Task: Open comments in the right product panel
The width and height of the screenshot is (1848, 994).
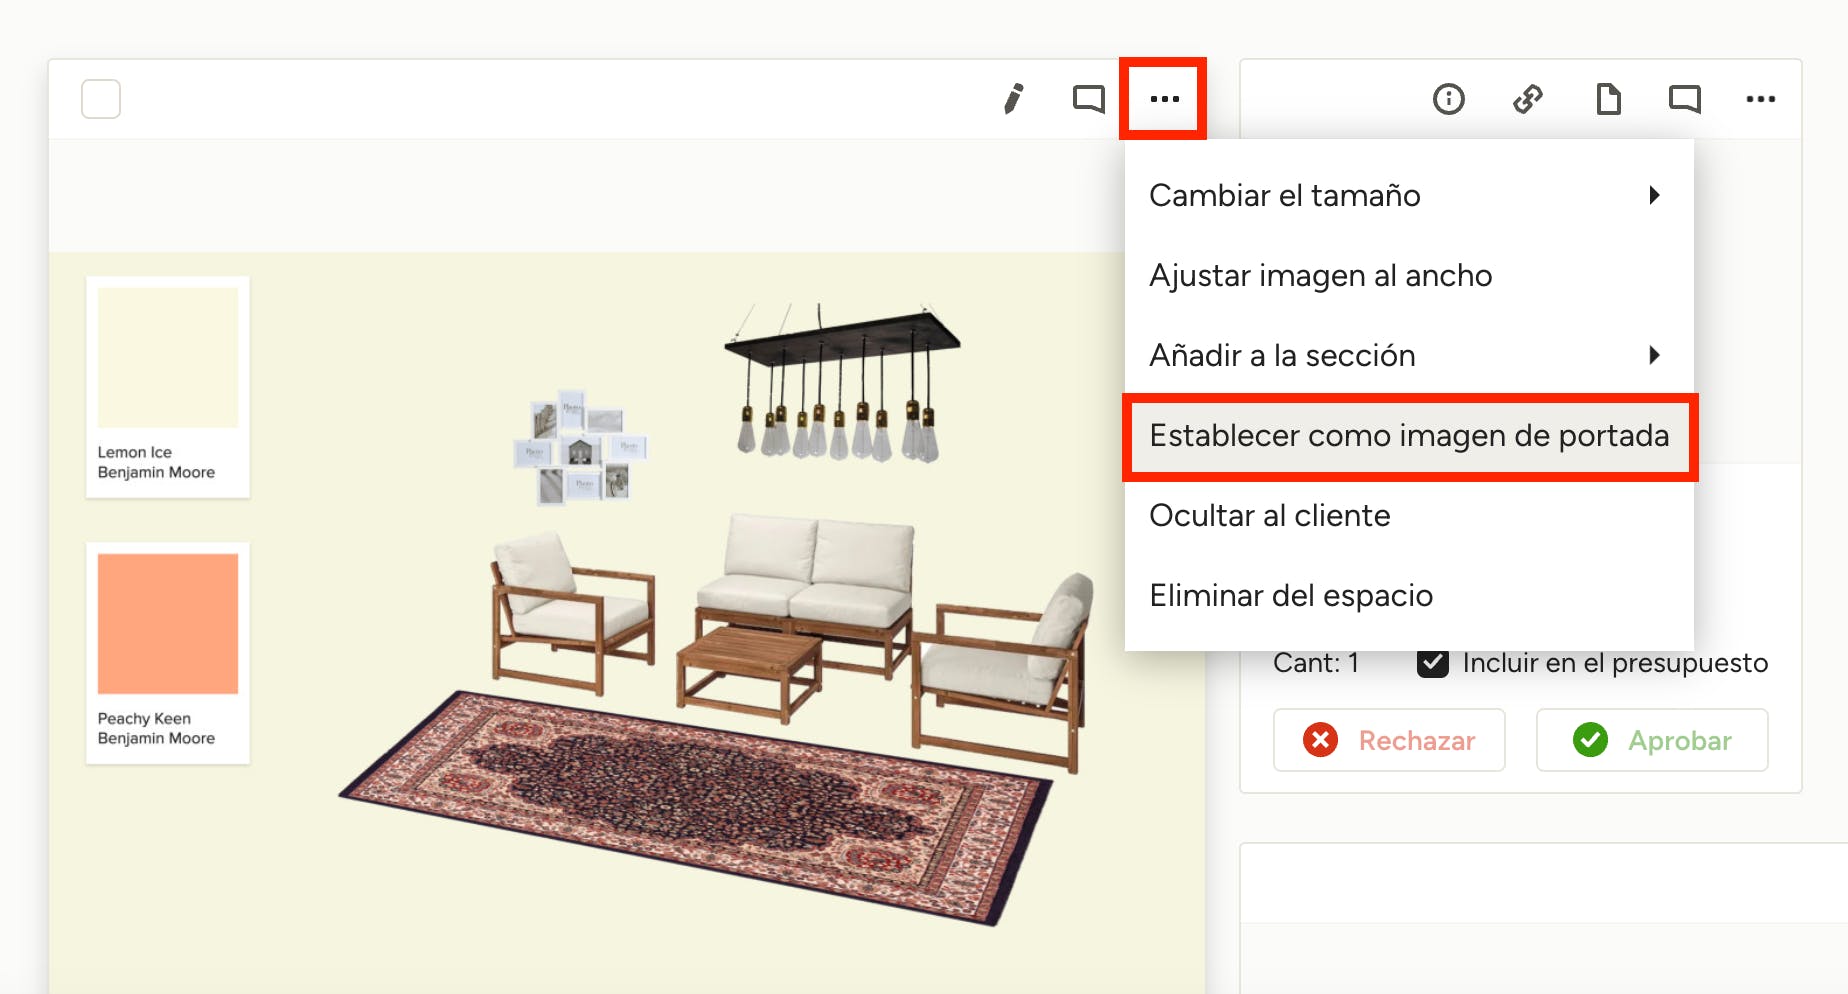Action: click(1684, 99)
